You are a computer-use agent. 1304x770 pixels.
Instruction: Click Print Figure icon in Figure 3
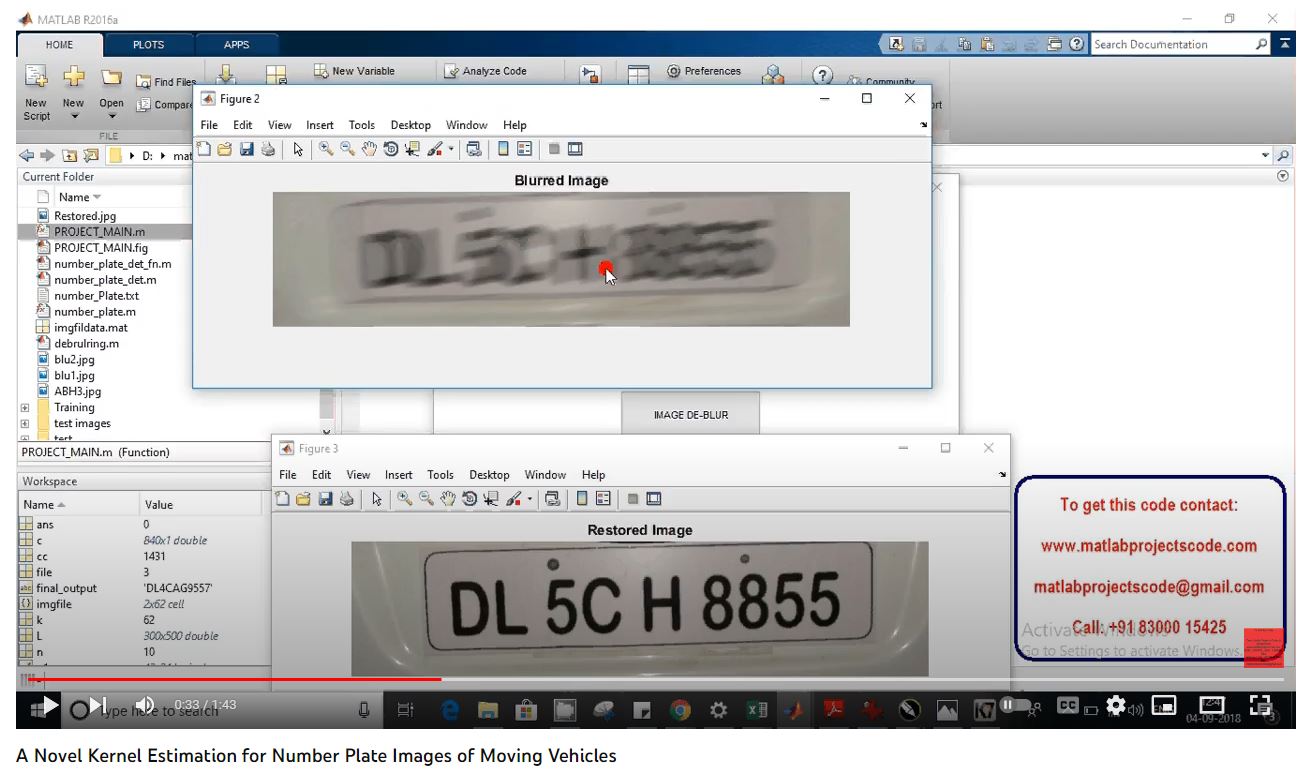[346, 499]
